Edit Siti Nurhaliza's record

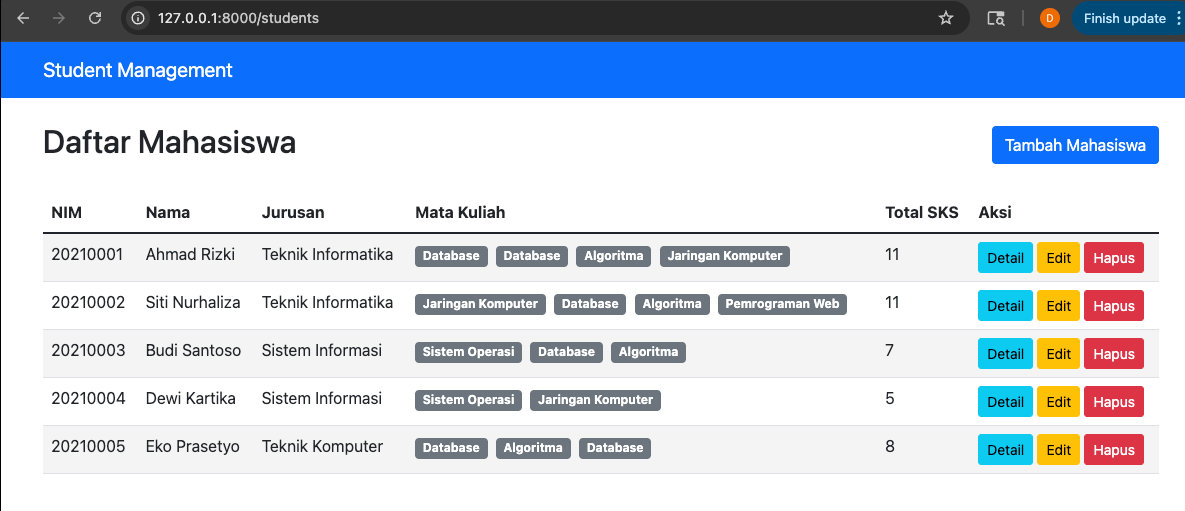(1059, 306)
